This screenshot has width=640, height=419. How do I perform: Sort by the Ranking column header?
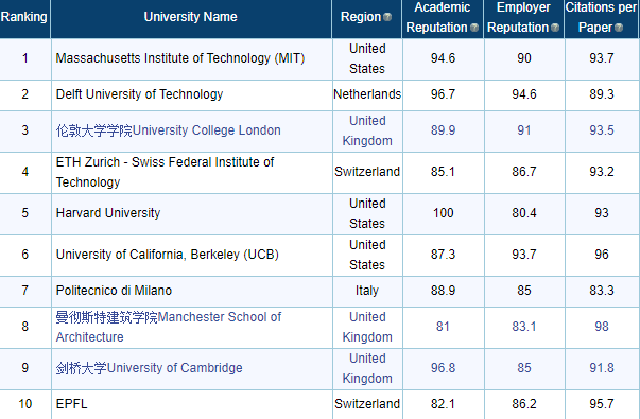click(x=23, y=17)
